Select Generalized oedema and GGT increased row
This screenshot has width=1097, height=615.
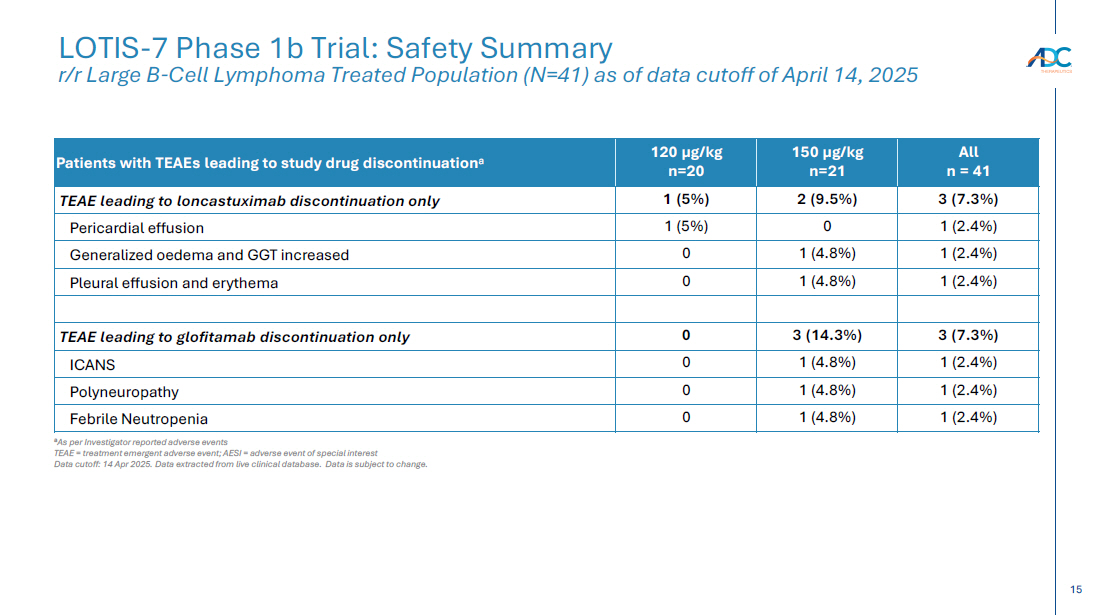pyautogui.click(x=209, y=255)
